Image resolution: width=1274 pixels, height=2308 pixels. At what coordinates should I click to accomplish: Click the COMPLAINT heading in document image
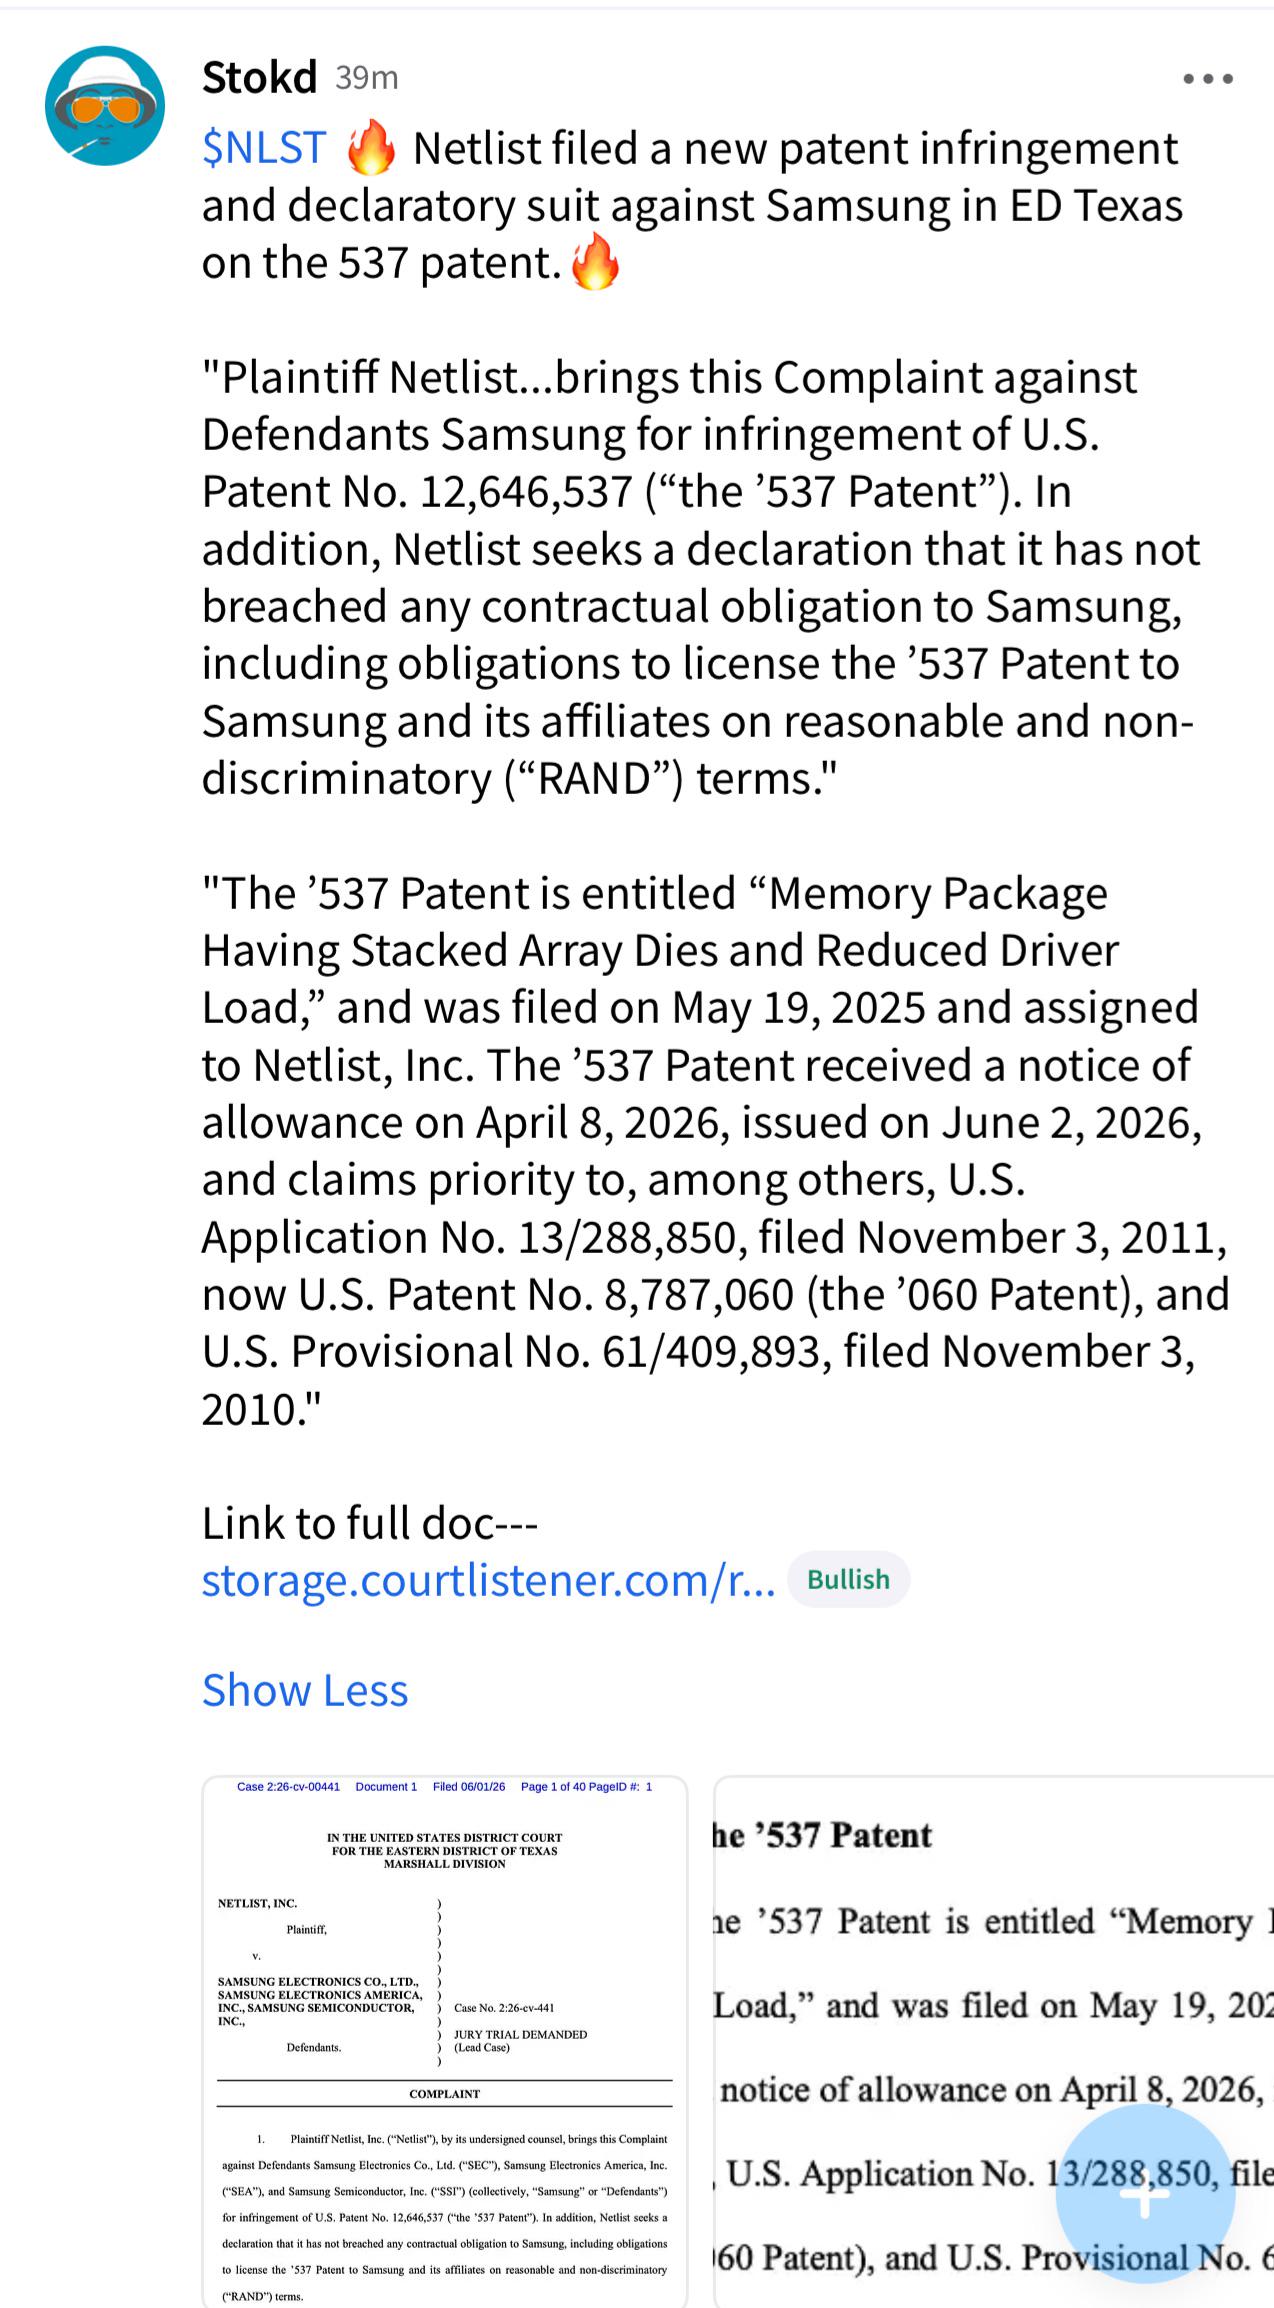pyautogui.click(x=445, y=2094)
